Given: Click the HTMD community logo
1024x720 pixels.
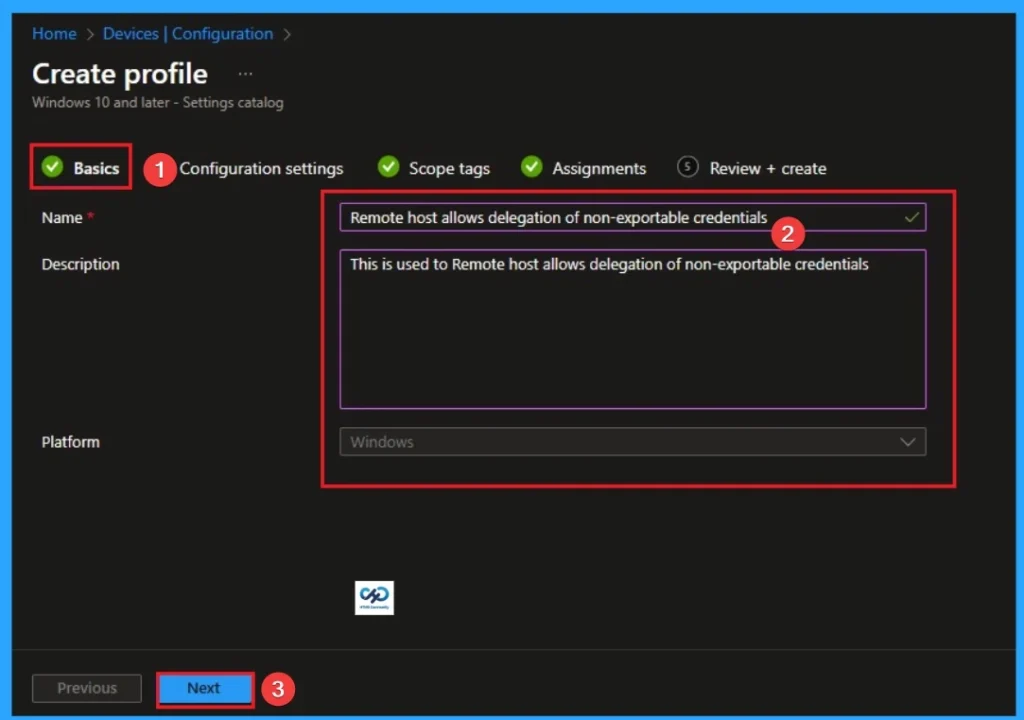Looking at the screenshot, I should pos(373,598).
